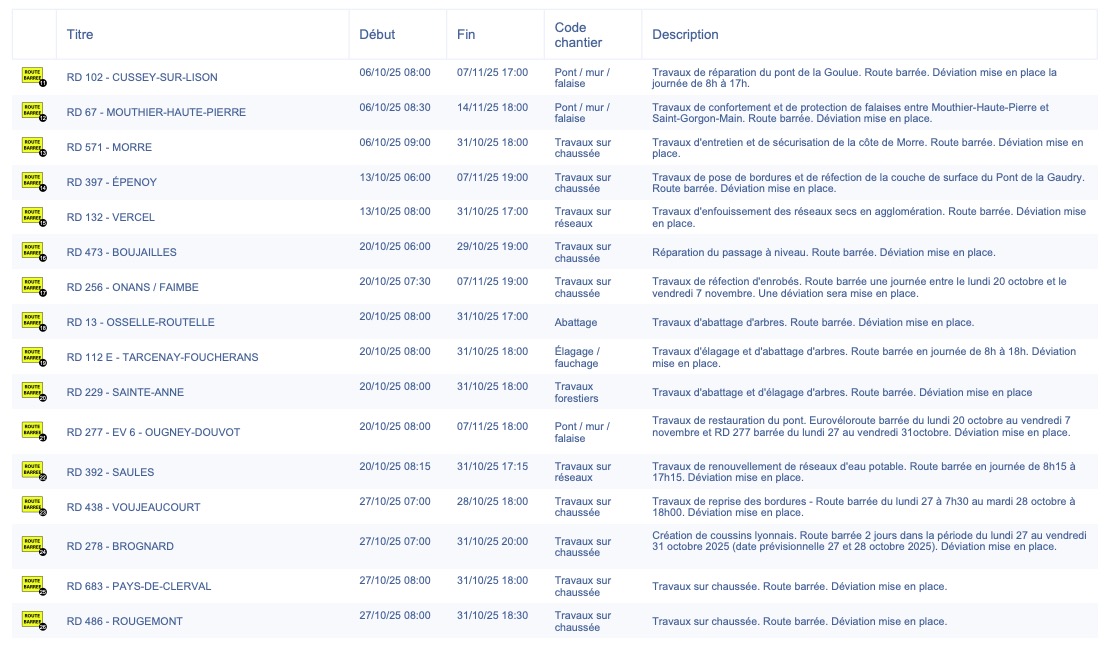Screen dimensions: 1112x658
Task: Click the Route Barrée icon for RD 397 - ÉPENOY
Action: pyautogui.click(x=33, y=182)
